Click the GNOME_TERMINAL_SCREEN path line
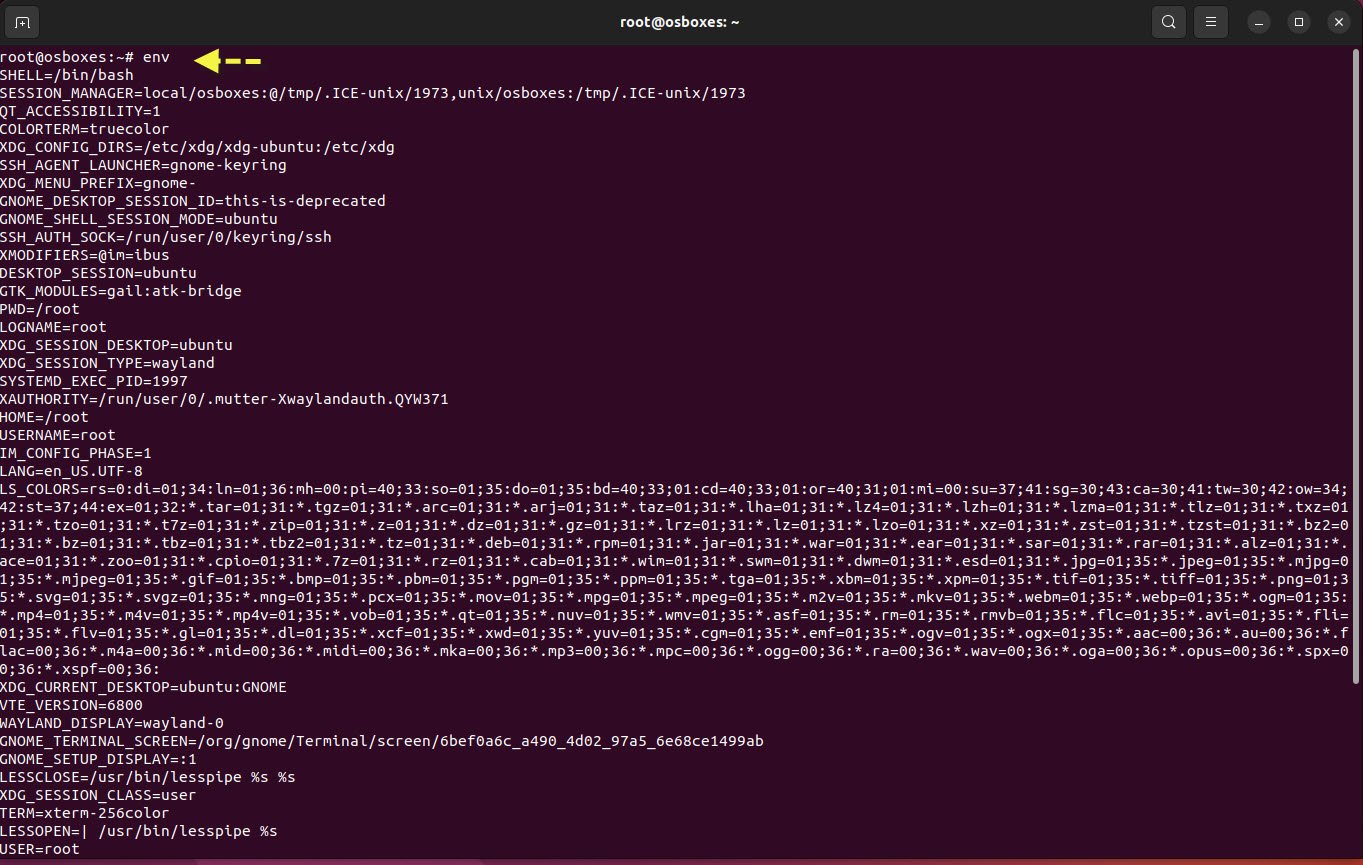The width and height of the screenshot is (1363, 865). (x=382, y=741)
